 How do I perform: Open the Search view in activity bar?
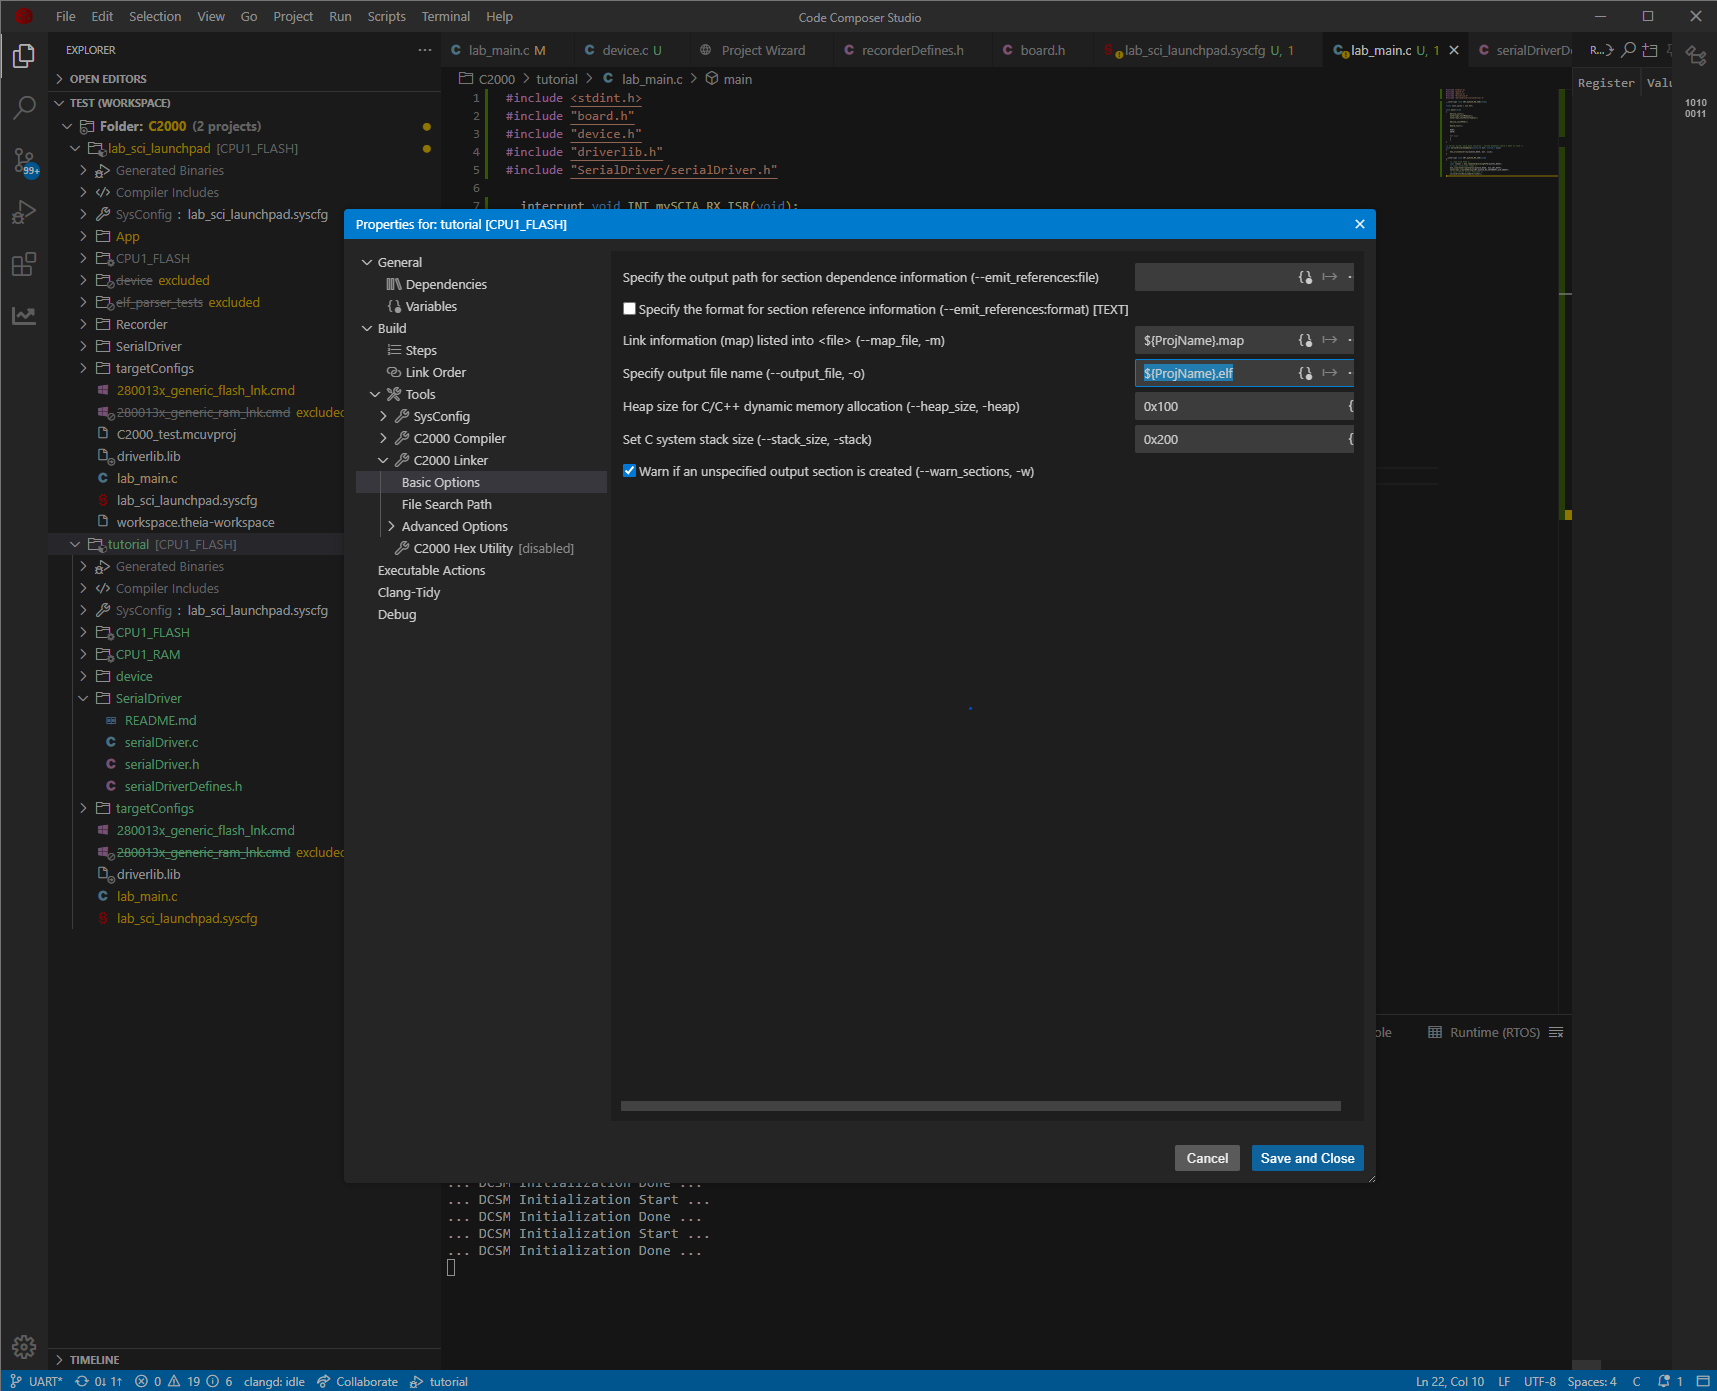click(24, 107)
